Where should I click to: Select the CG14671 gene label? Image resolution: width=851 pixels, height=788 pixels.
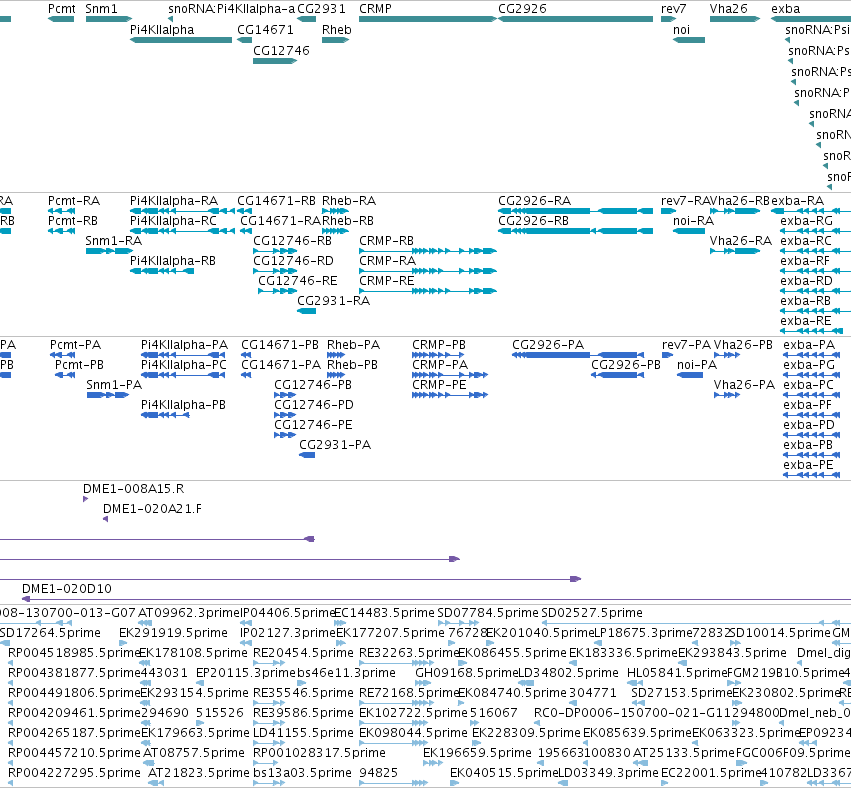coord(265,30)
